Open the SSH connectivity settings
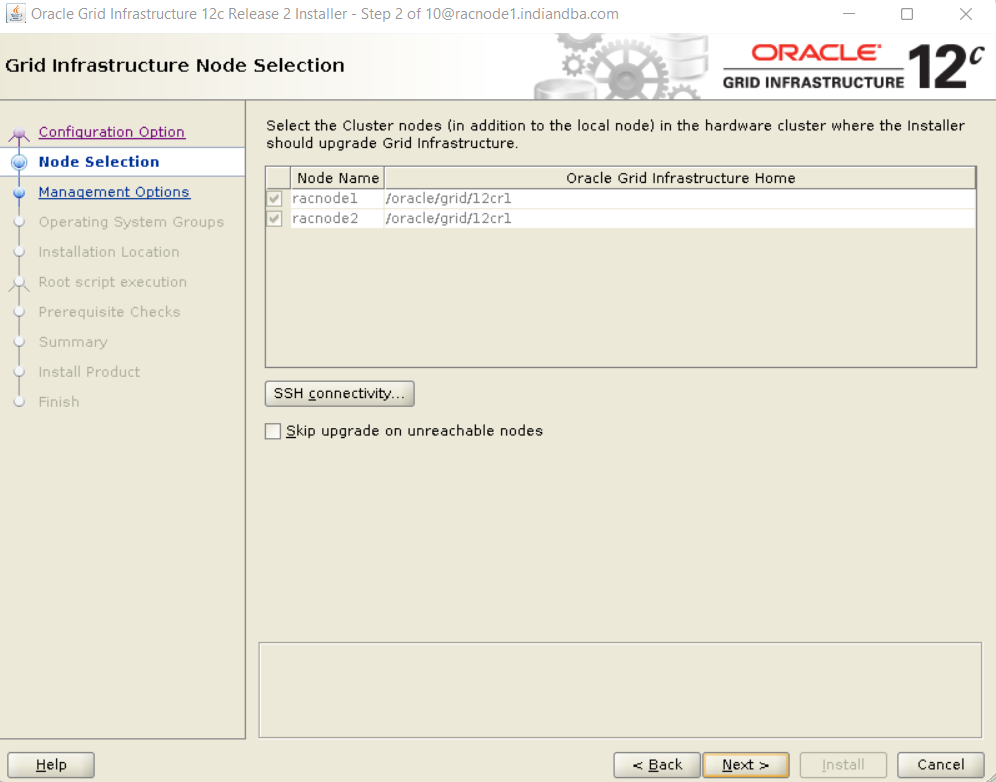The width and height of the screenshot is (996, 782). (x=339, y=393)
